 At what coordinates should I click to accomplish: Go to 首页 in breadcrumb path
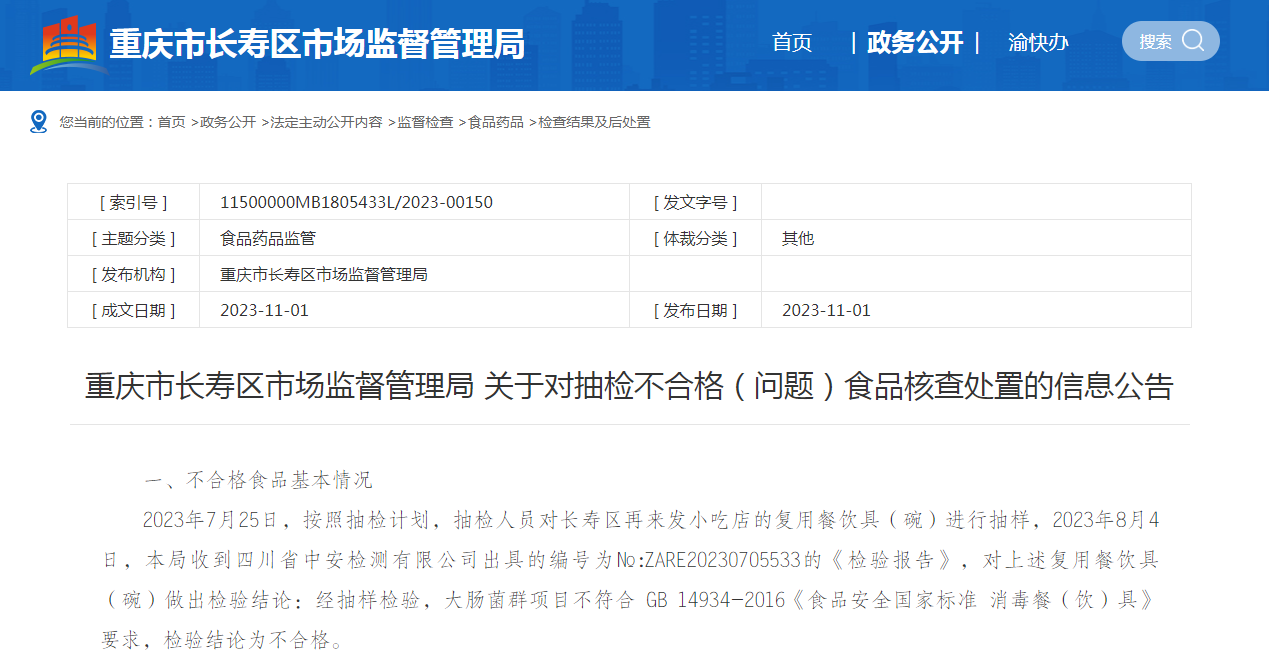point(172,122)
